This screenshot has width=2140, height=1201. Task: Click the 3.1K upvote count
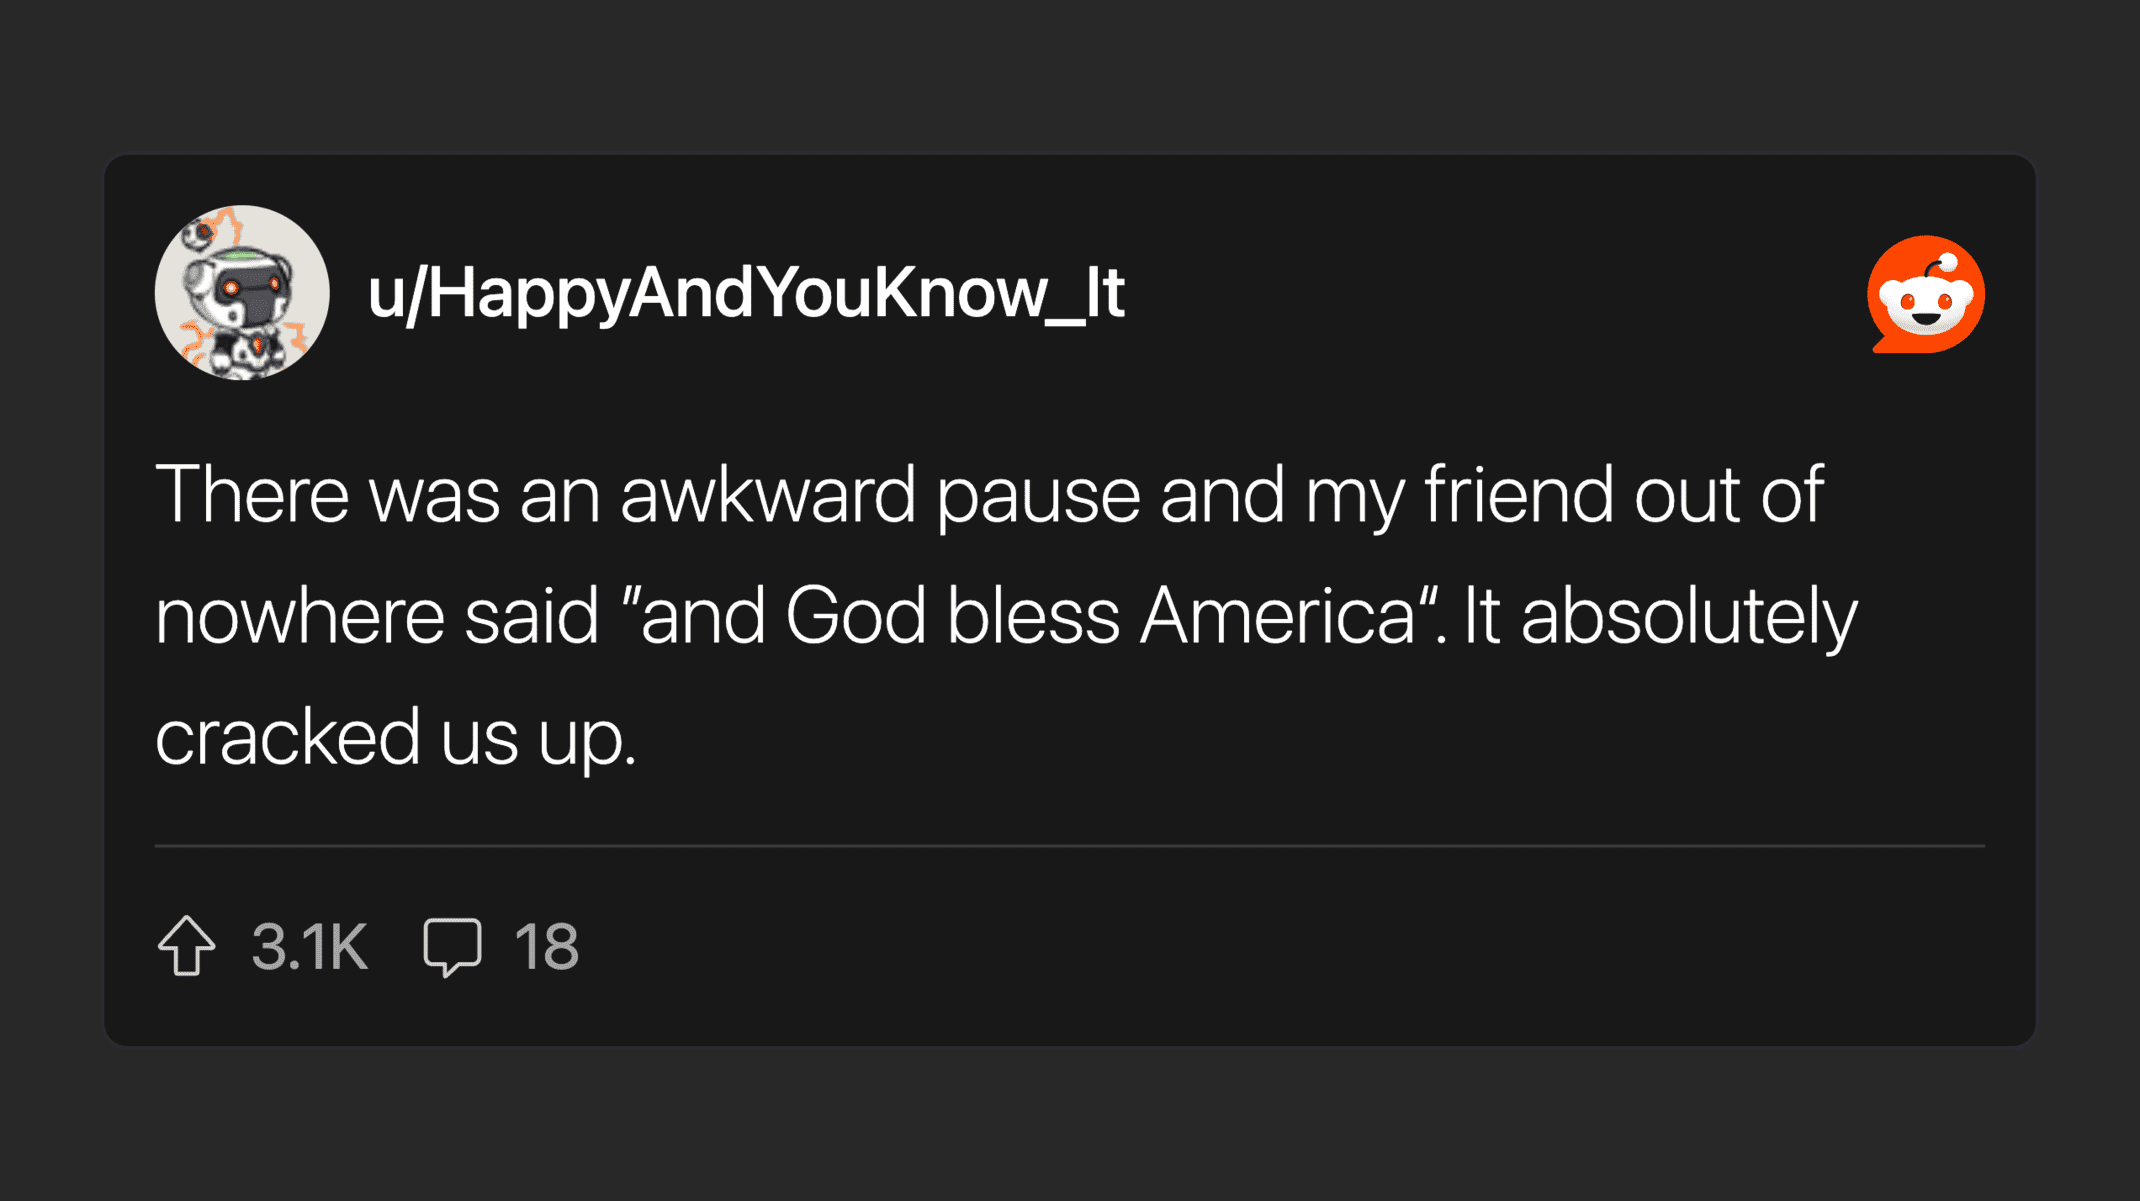310,946
